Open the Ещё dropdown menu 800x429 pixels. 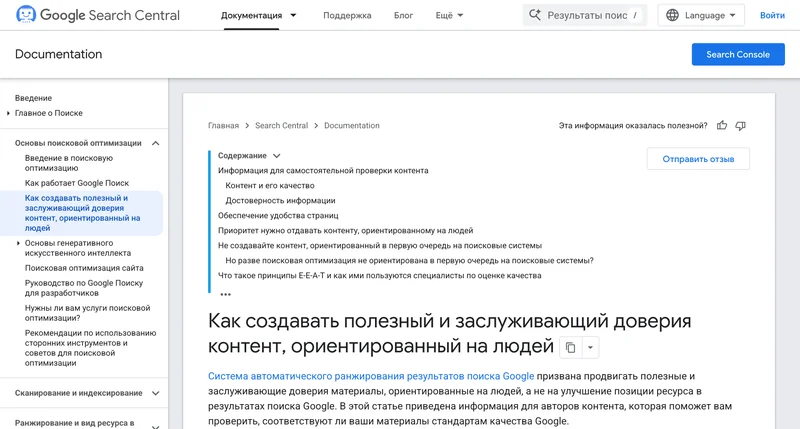[449, 15]
